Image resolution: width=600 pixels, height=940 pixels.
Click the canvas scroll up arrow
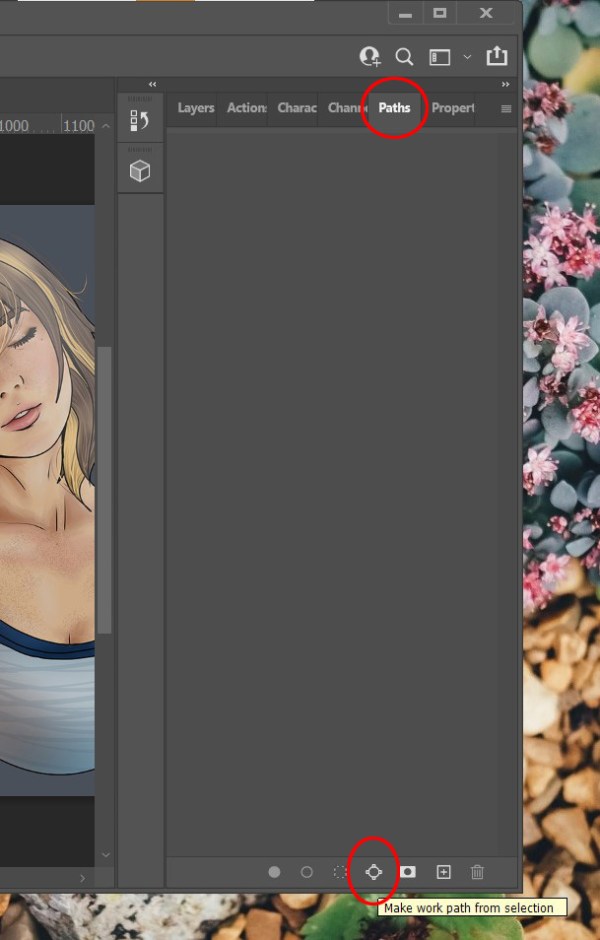tap(106, 126)
